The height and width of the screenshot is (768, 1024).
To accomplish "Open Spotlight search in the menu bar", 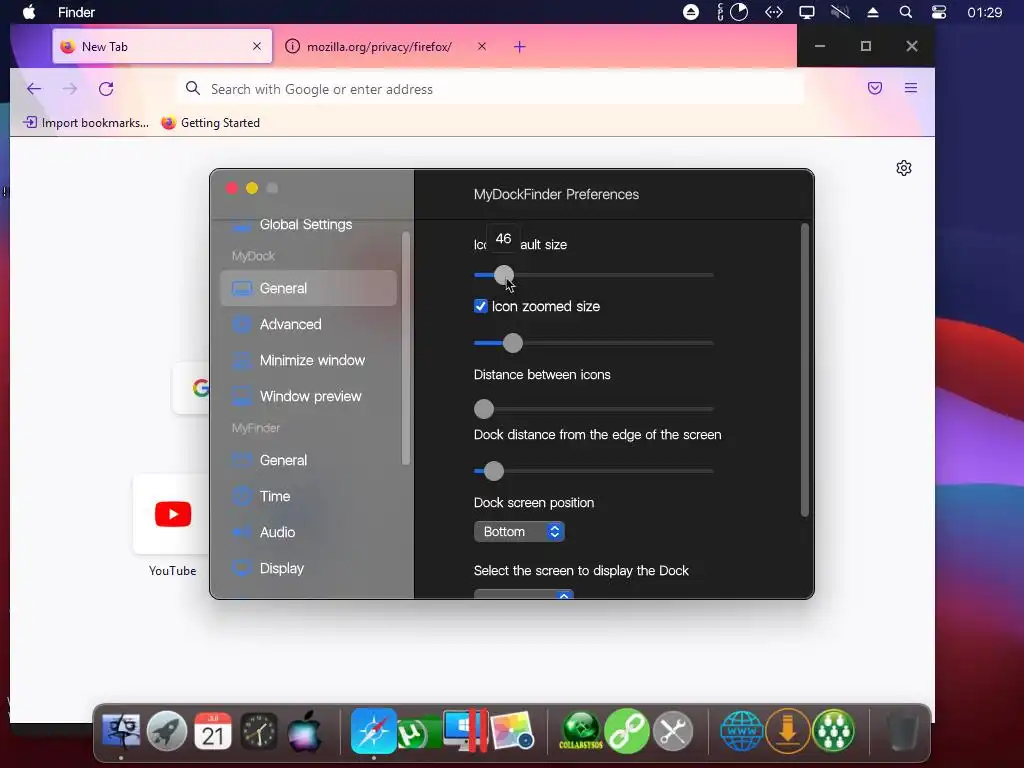I will pos(905,12).
